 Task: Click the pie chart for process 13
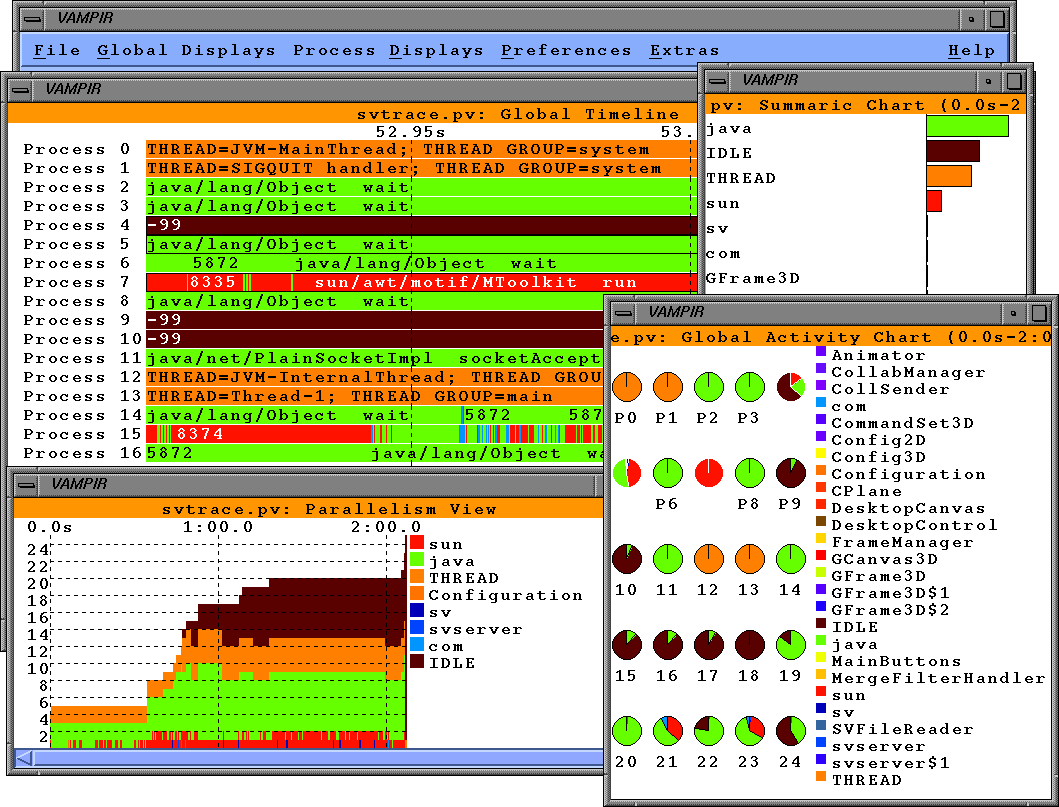click(750, 559)
